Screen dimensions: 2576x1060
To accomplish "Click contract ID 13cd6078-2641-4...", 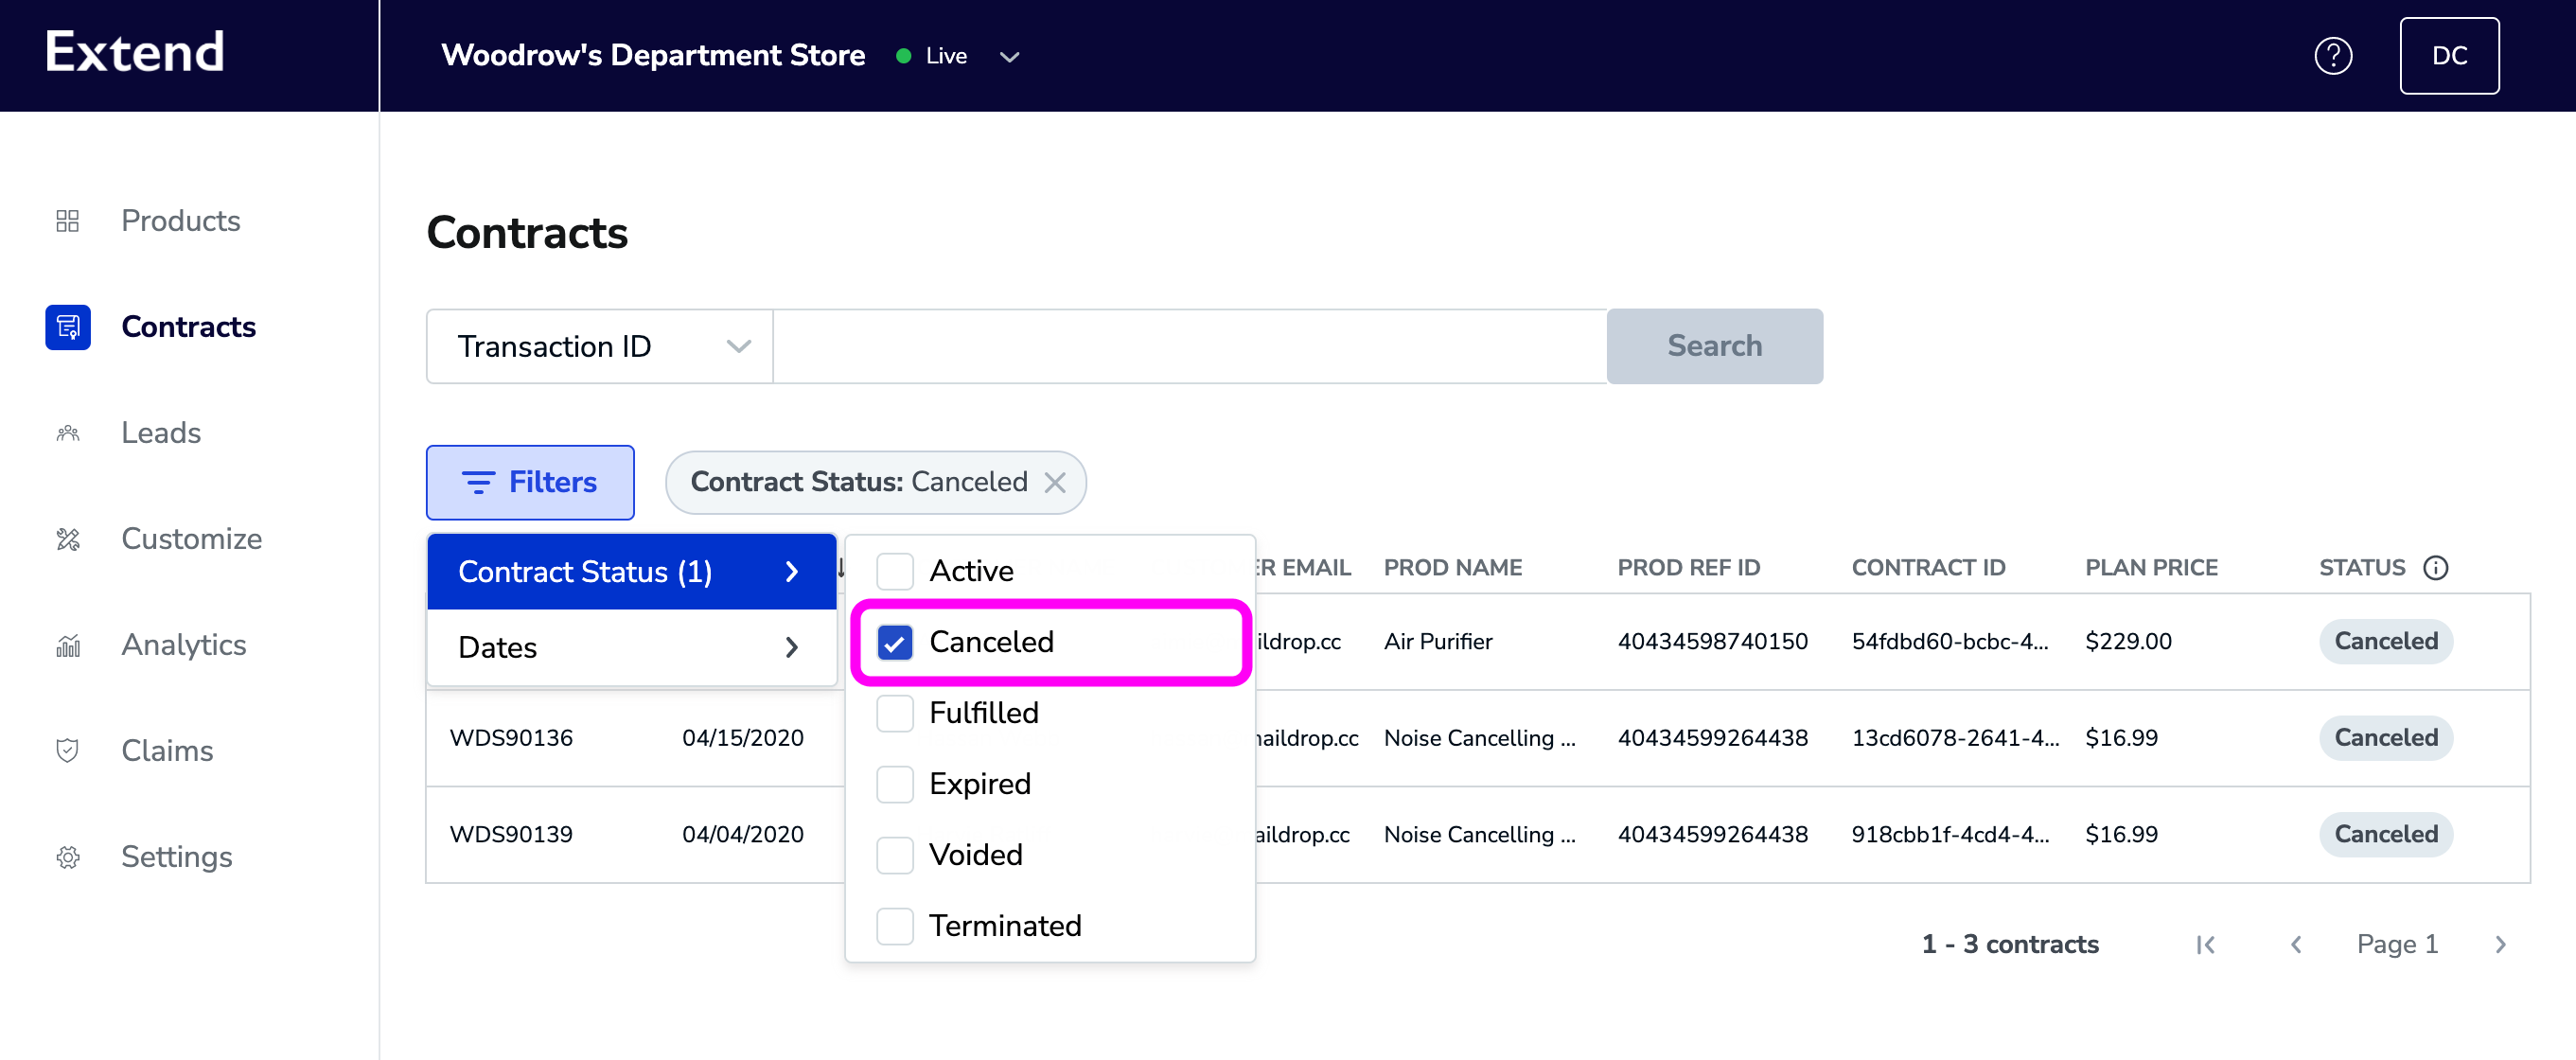I will [1955, 738].
